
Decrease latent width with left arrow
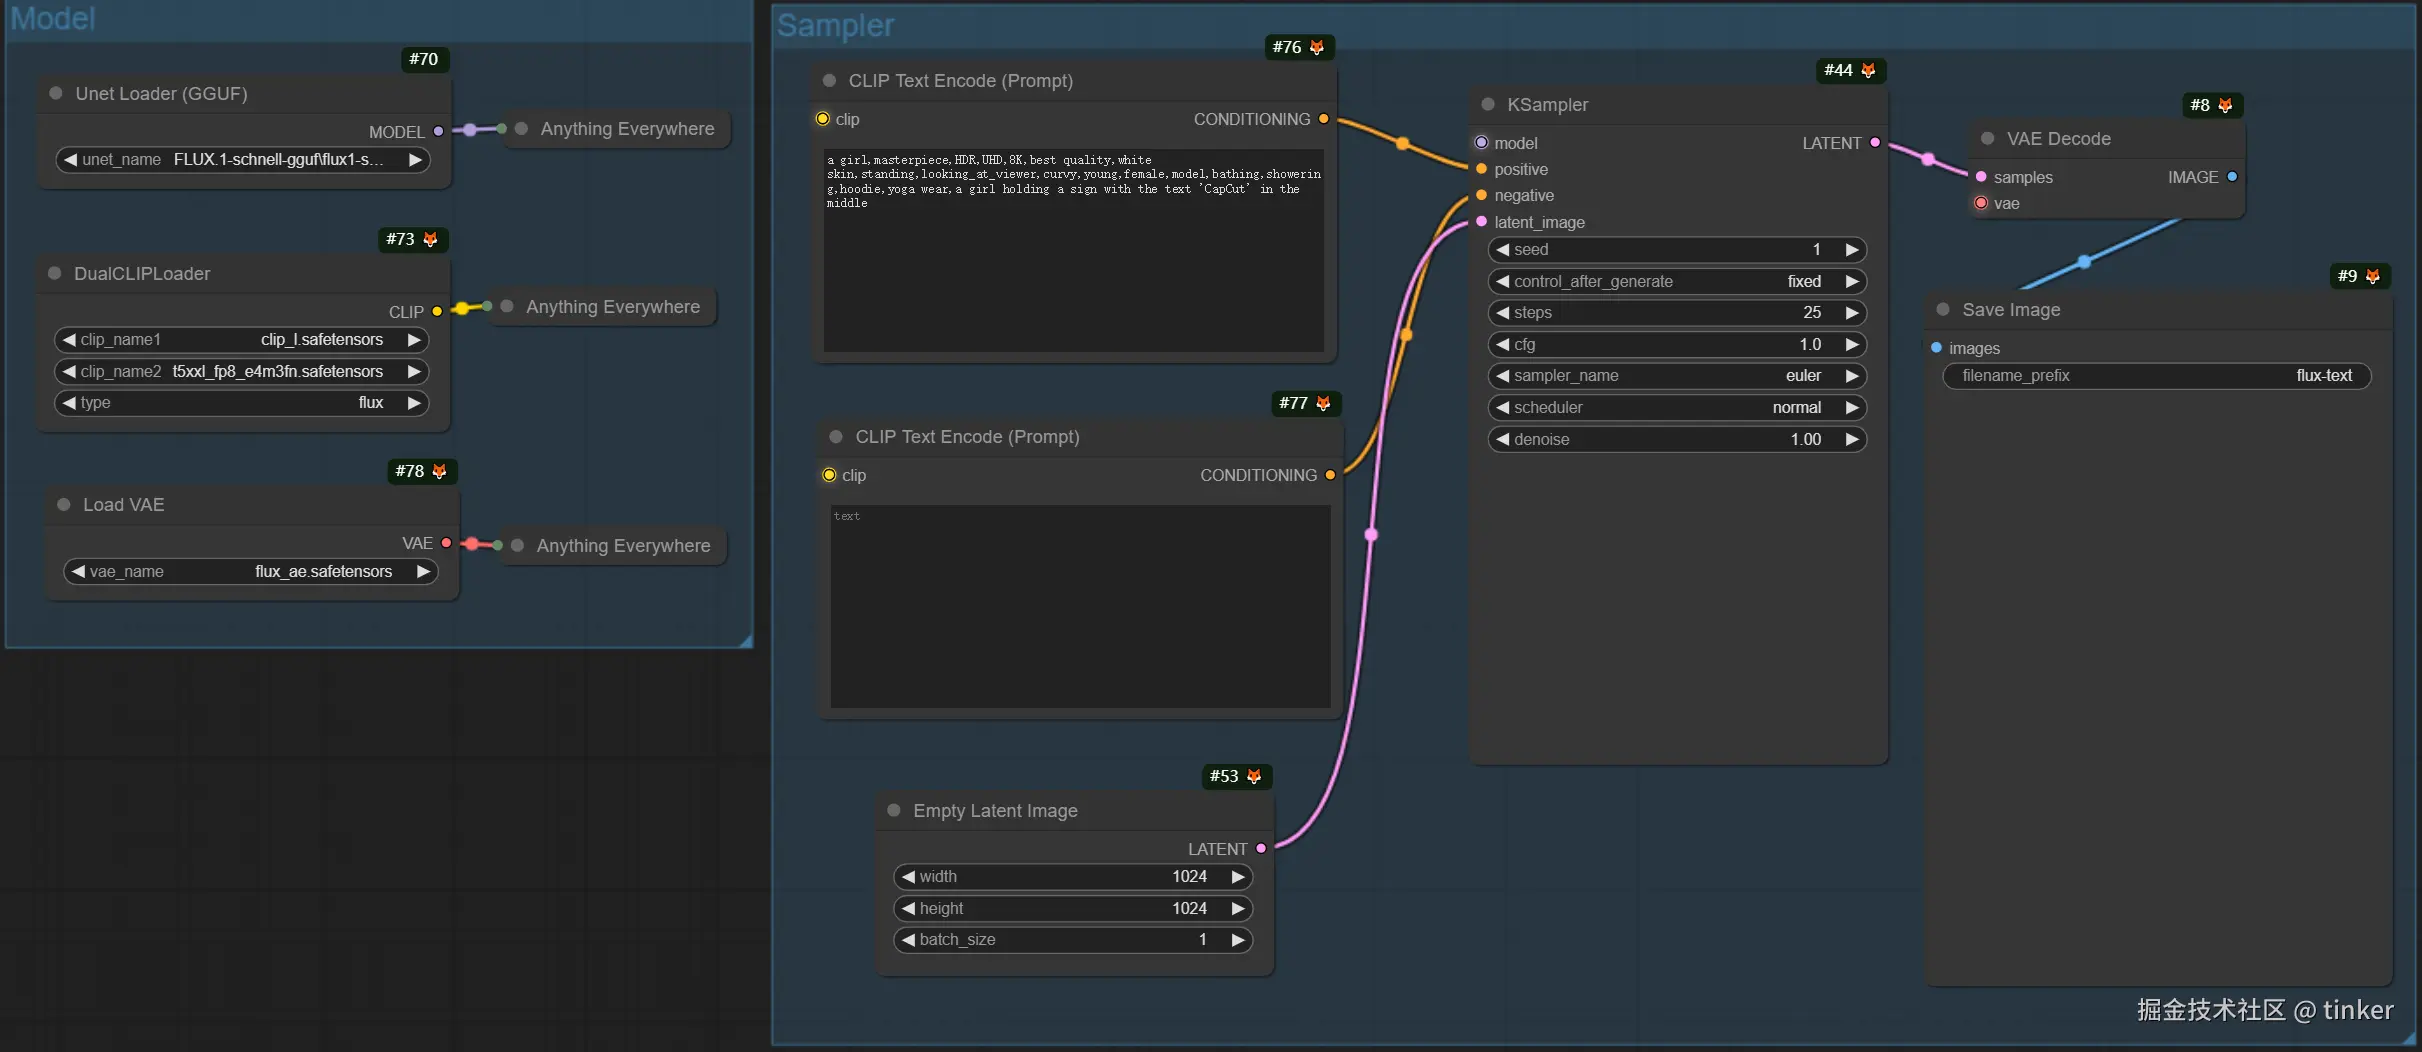click(908, 877)
